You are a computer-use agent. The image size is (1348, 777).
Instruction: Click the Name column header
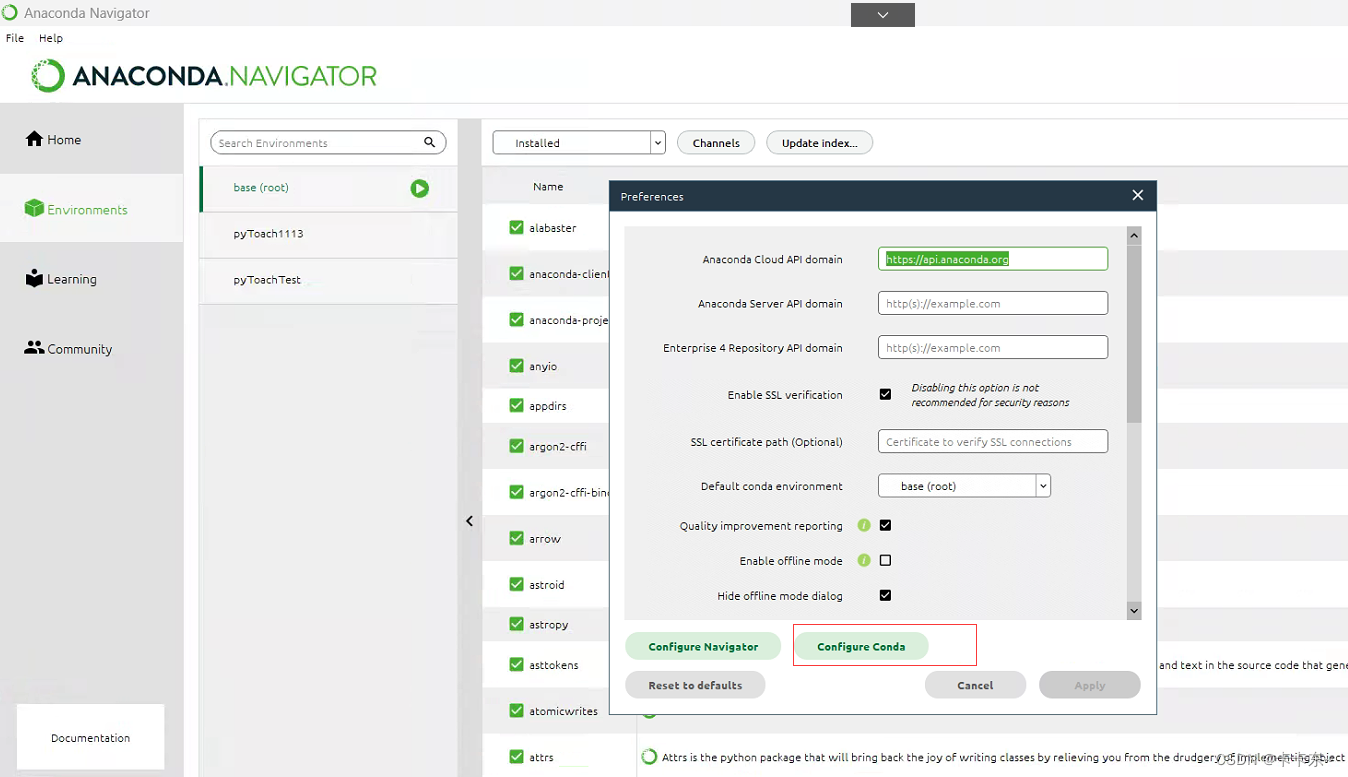pos(548,186)
